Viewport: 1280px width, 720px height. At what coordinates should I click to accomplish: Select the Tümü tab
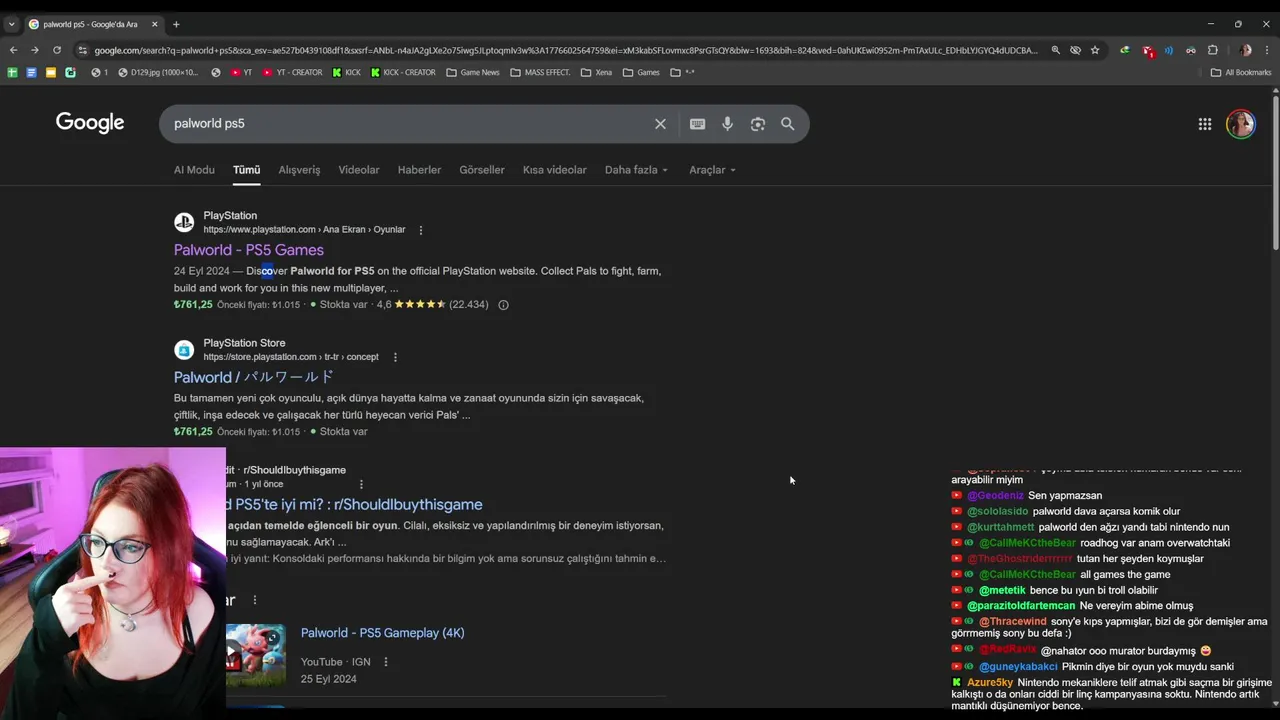click(246, 170)
